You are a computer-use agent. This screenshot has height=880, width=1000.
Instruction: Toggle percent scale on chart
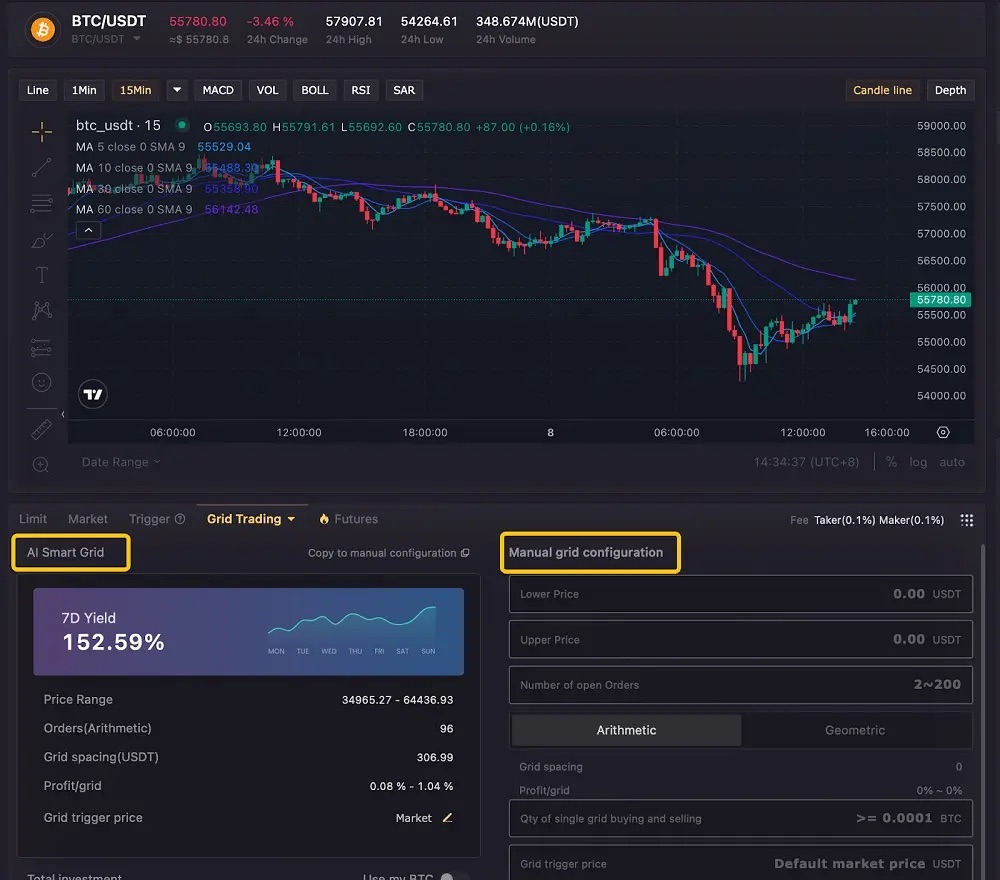(x=891, y=462)
